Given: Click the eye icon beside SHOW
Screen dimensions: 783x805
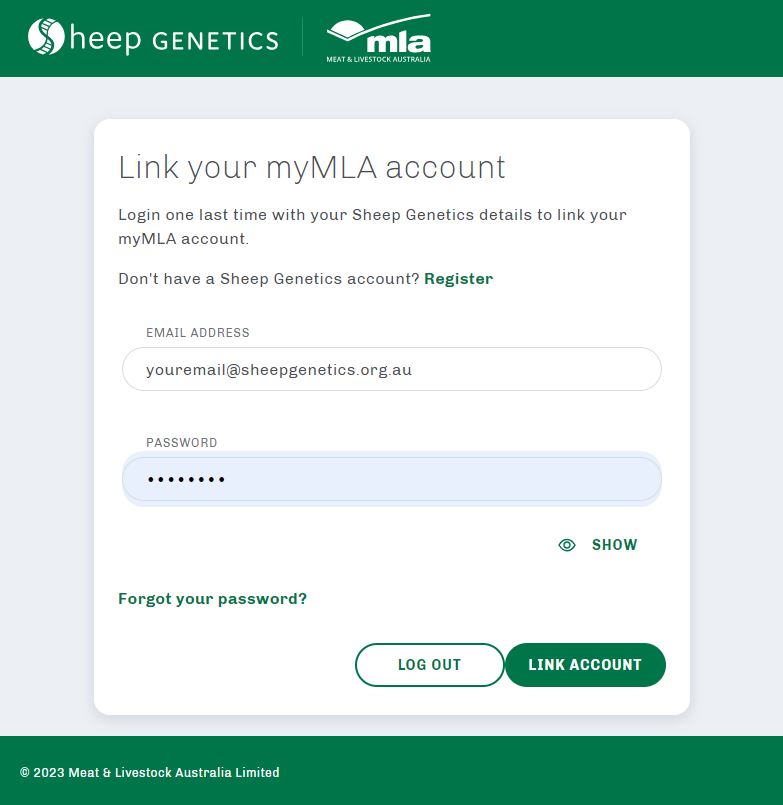Looking at the screenshot, I should click(x=567, y=545).
